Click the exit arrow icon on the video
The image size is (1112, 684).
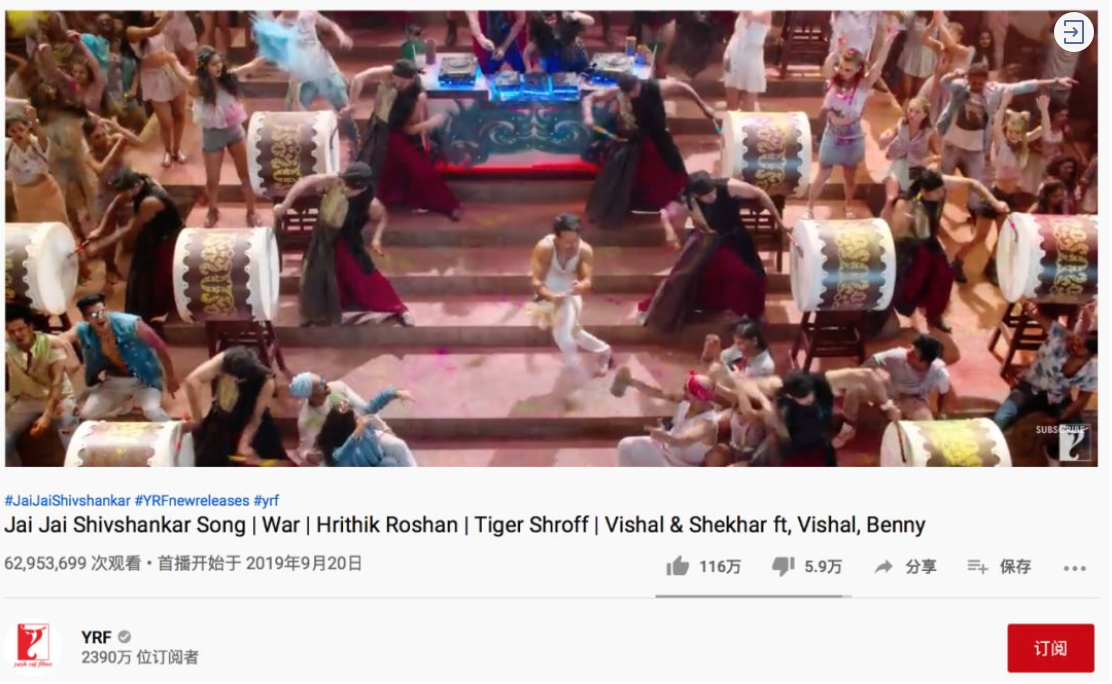coord(1073,32)
